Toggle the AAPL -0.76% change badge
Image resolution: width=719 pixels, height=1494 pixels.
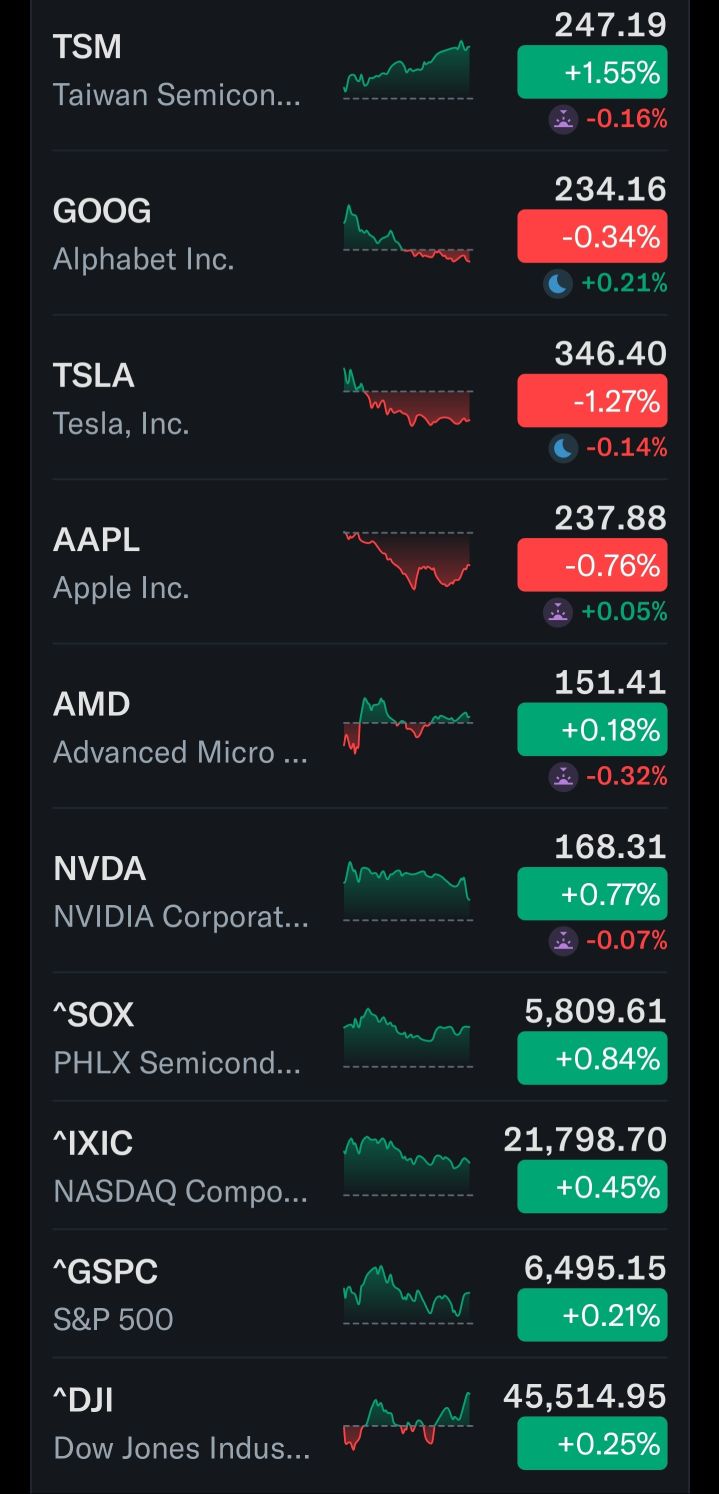pyautogui.click(x=592, y=565)
